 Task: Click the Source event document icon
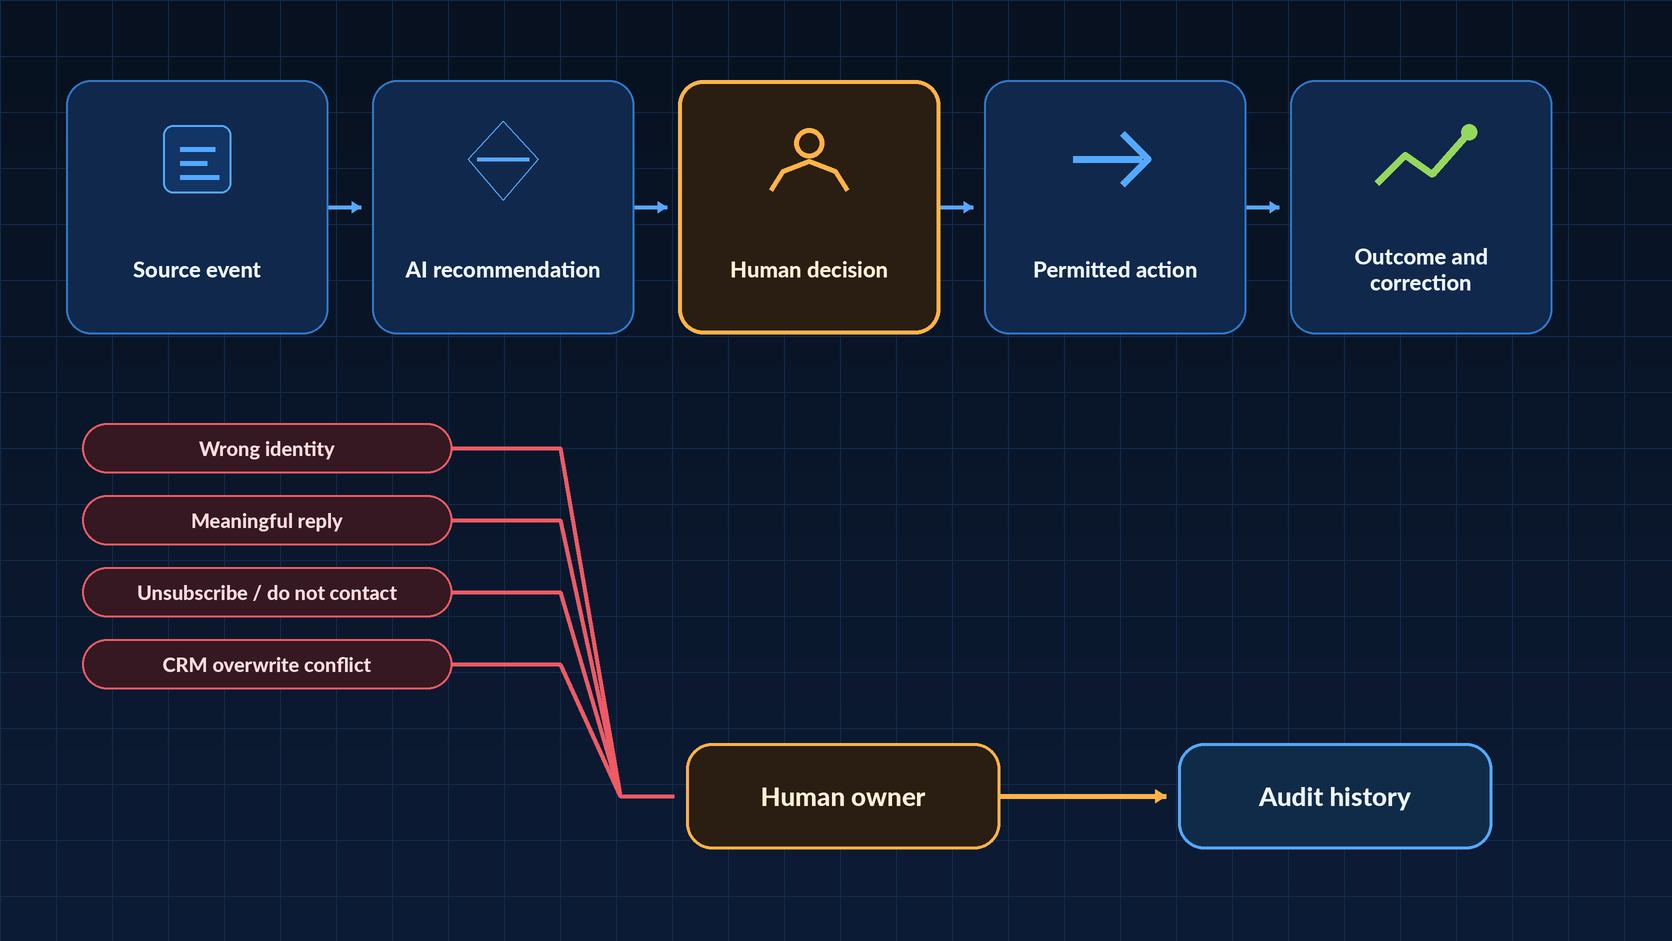[x=197, y=159]
